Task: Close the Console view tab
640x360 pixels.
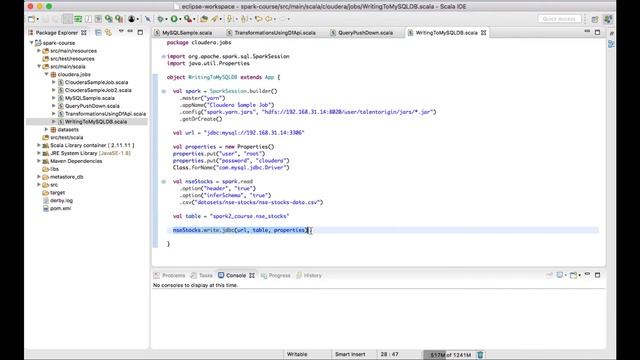Action: tap(252, 276)
